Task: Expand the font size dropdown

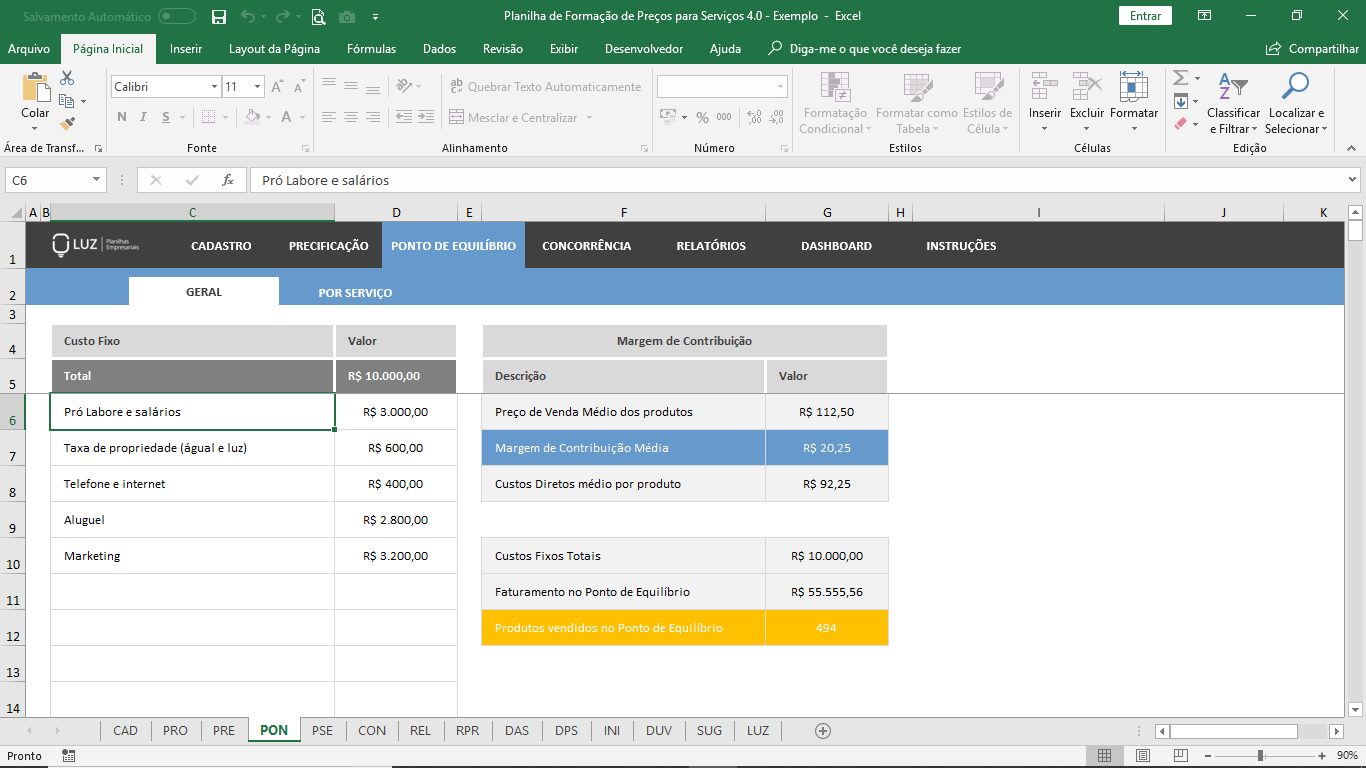Action: (x=257, y=87)
